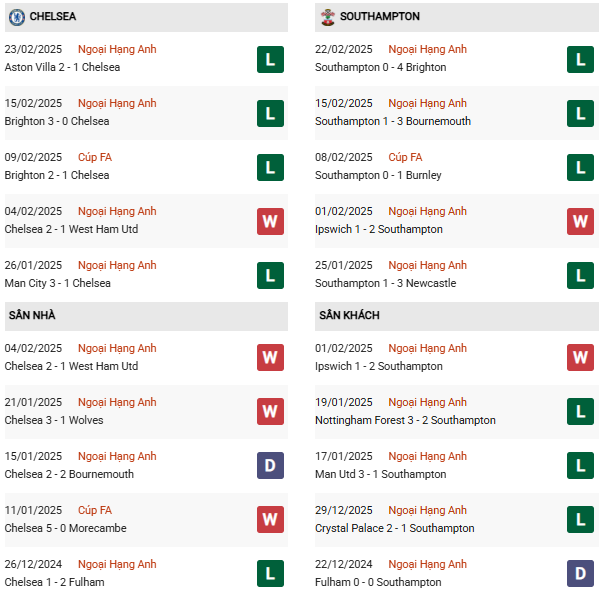Click the W badge for Chelsea 3-1 Wolves
Screen dimensions: 600x592
pyautogui.click(x=270, y=411)
